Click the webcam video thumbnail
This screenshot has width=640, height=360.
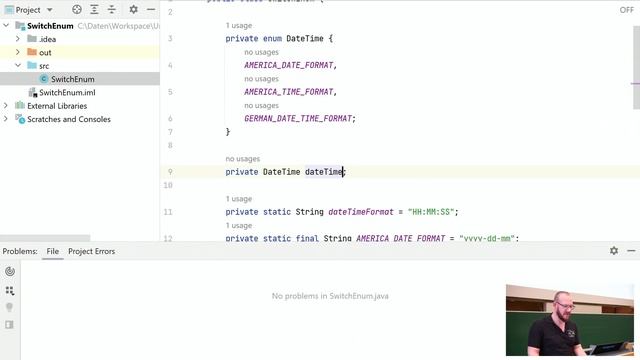pyautogui.click(x=570, y=320)
